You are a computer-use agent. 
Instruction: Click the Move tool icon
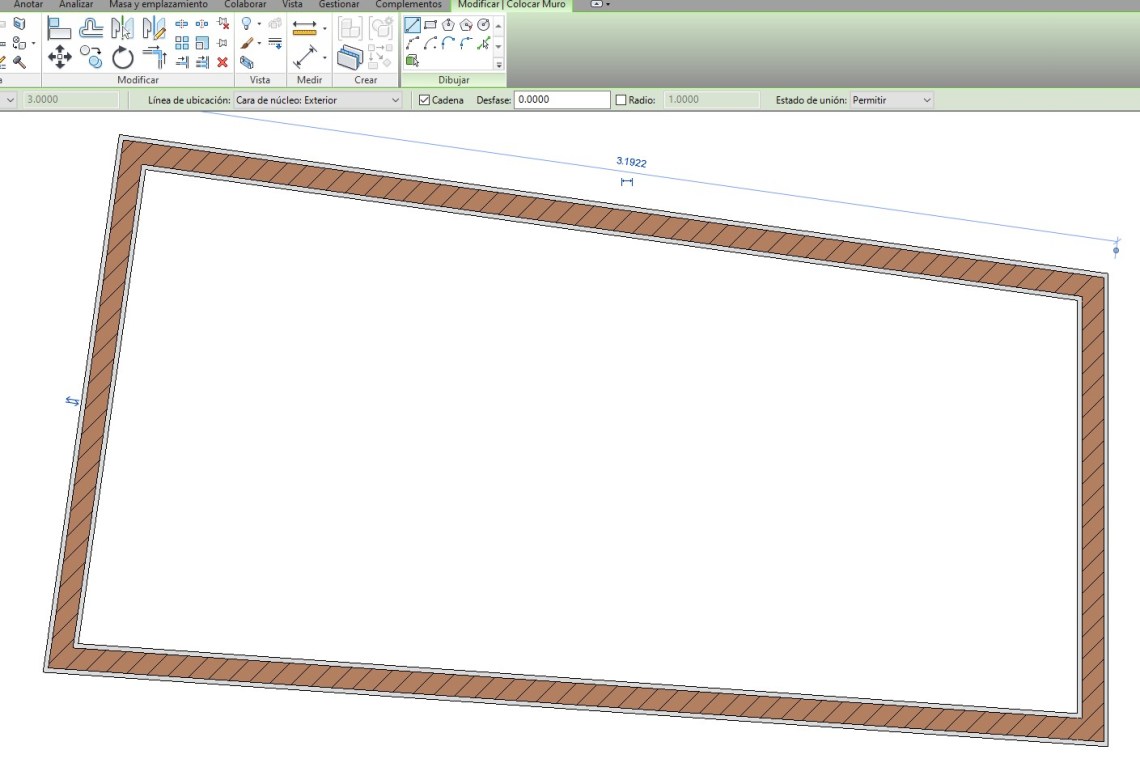[59, 57]
